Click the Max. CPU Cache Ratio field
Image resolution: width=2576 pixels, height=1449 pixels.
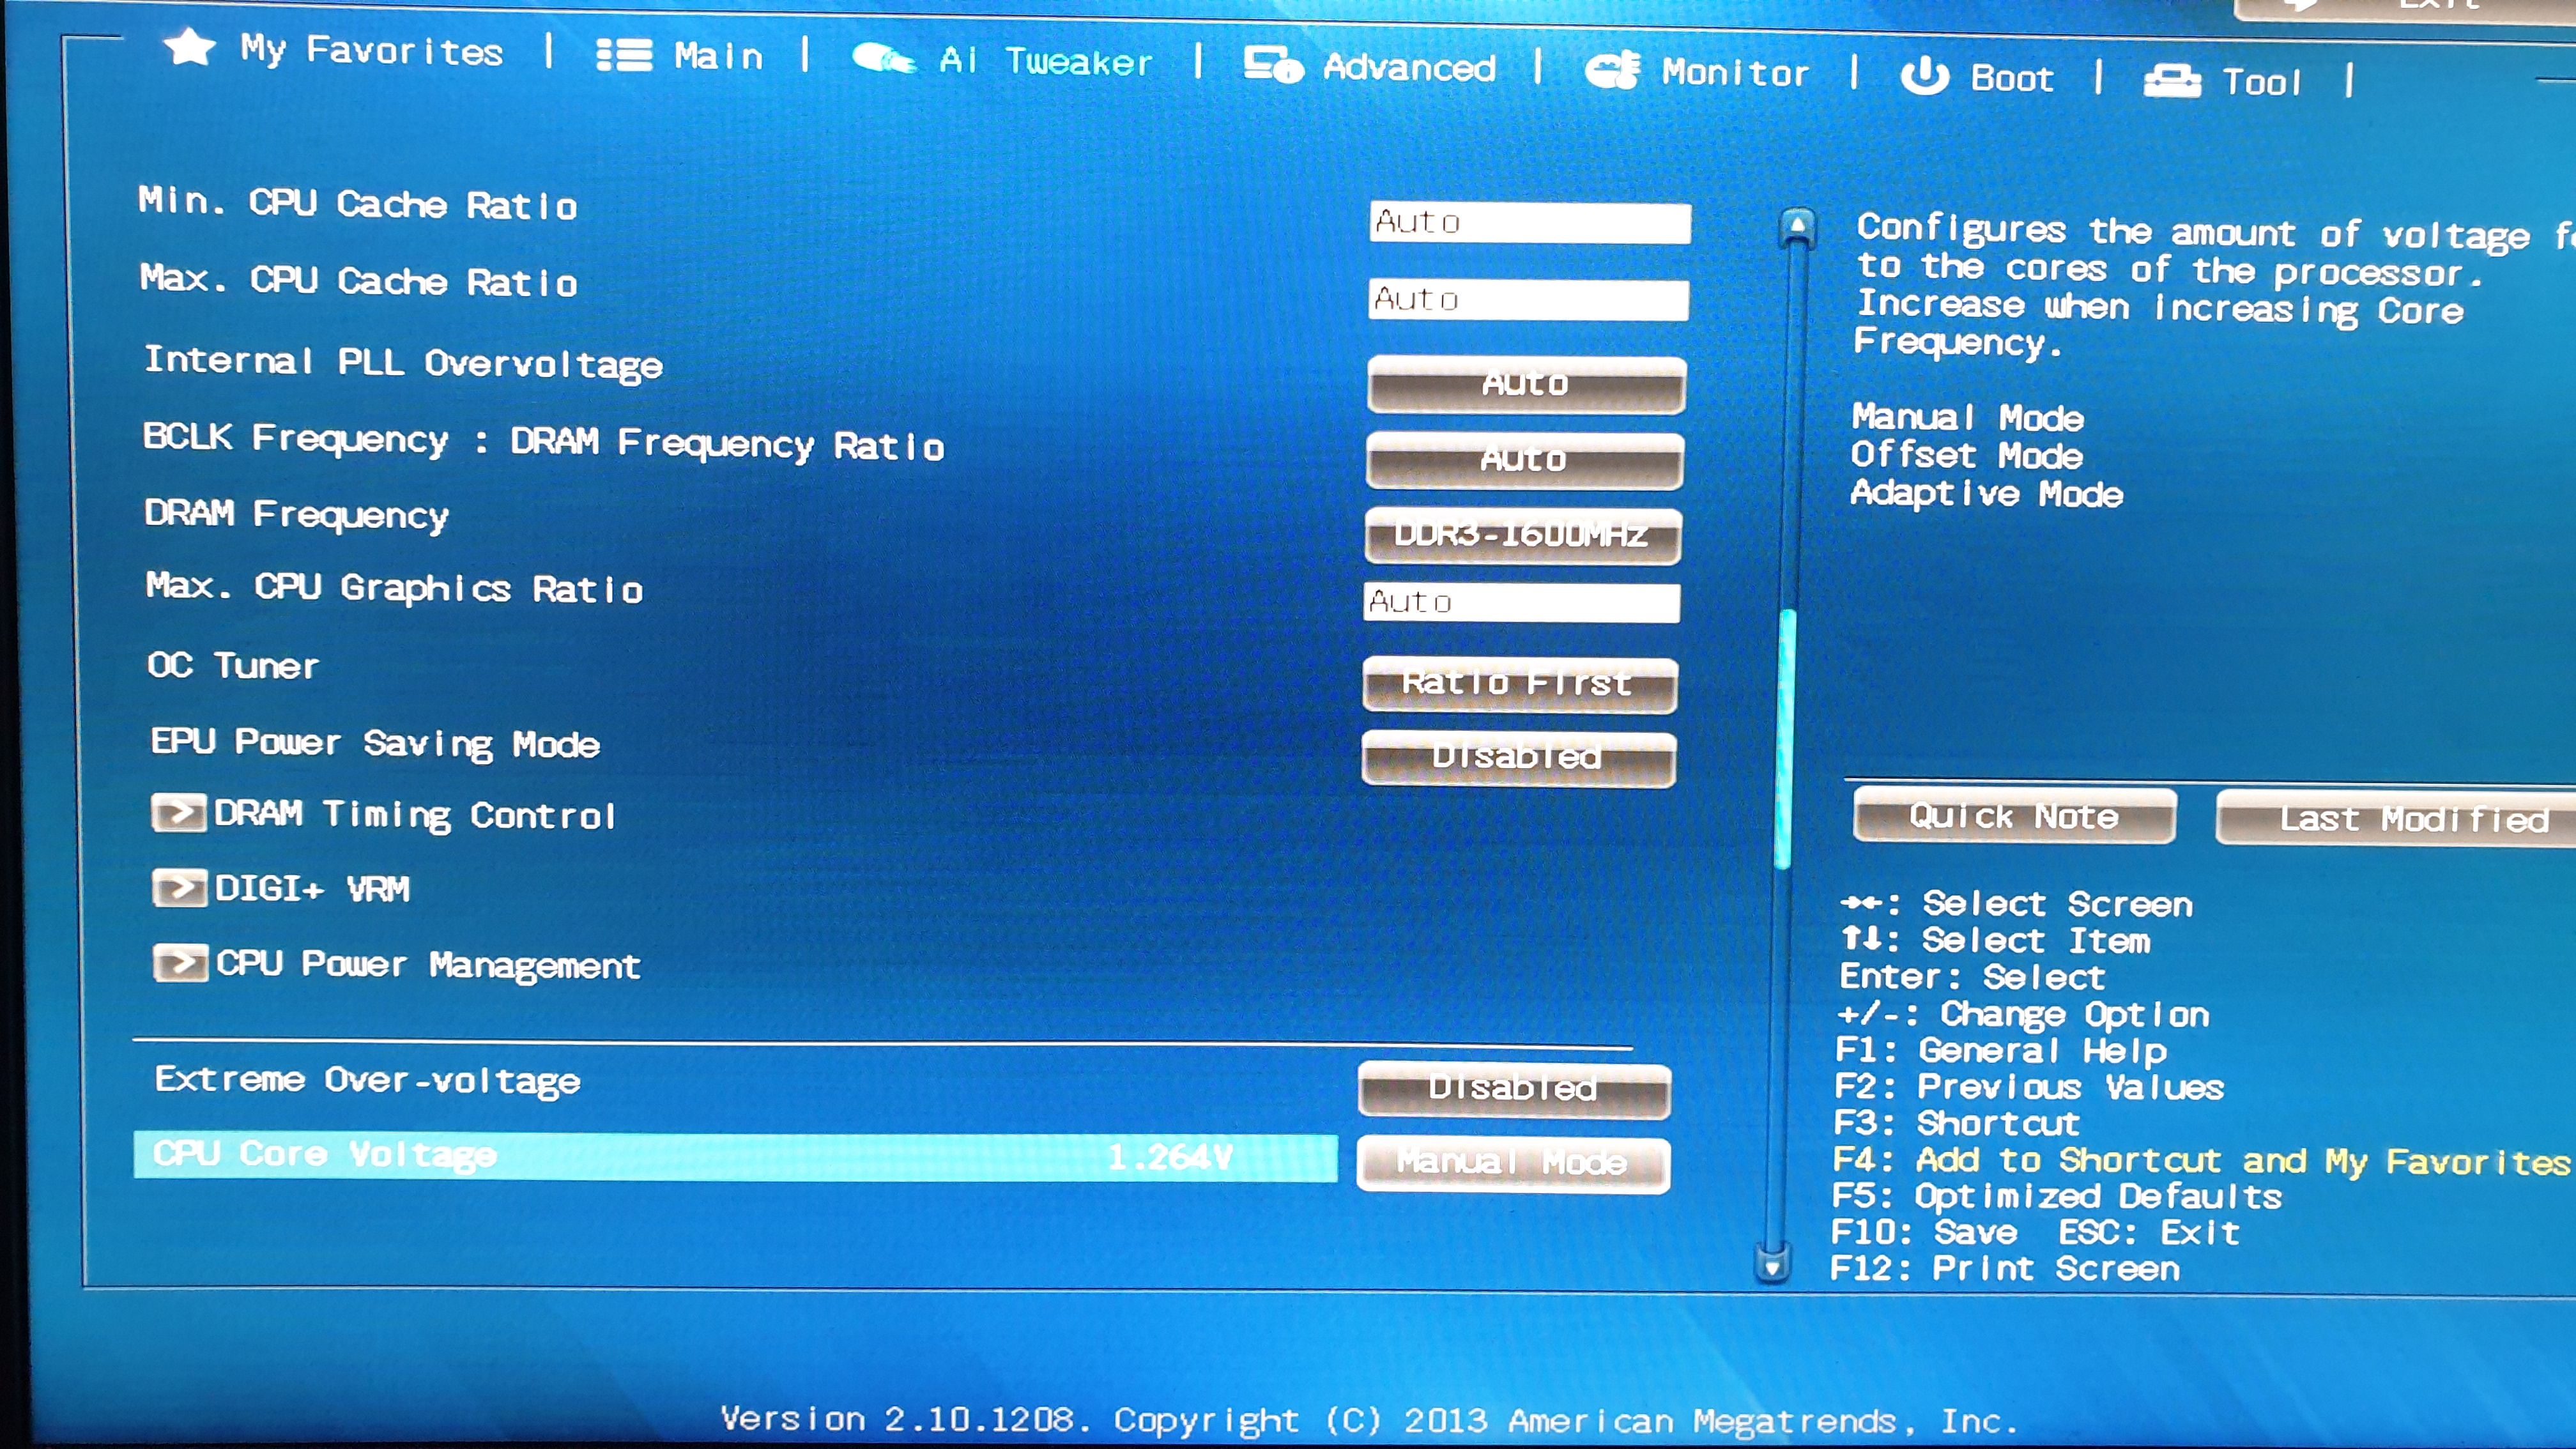1528,299
